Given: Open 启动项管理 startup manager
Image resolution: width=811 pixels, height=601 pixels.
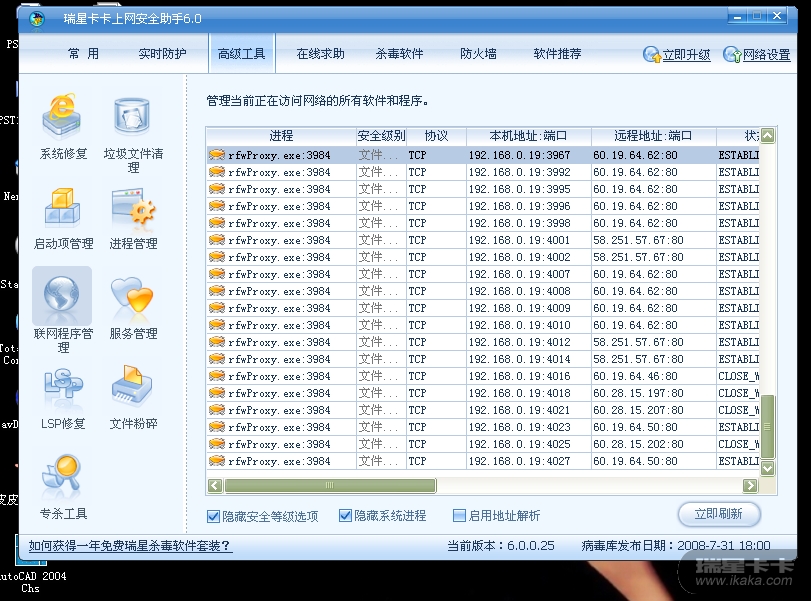Looking at the screenshot, I should [63, 218].
